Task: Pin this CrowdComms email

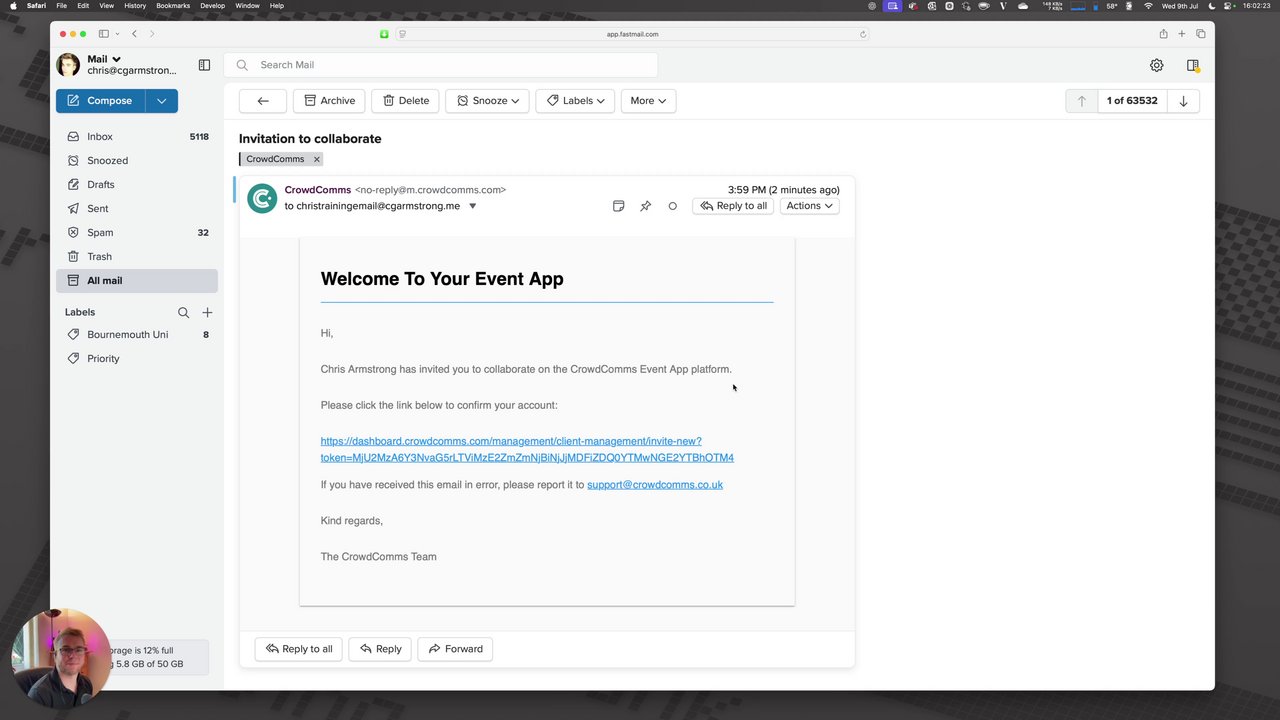Action: (645, 206)
